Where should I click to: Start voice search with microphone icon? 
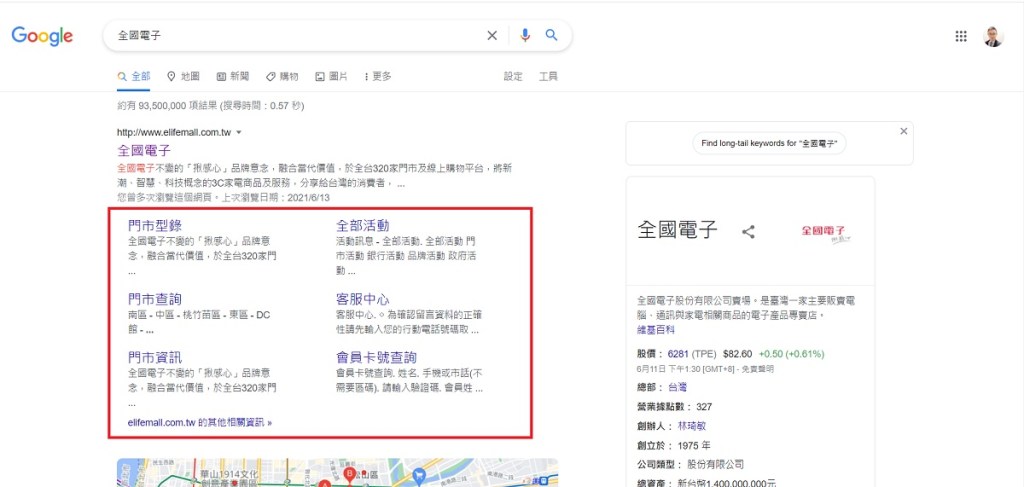tap(525, 35)
